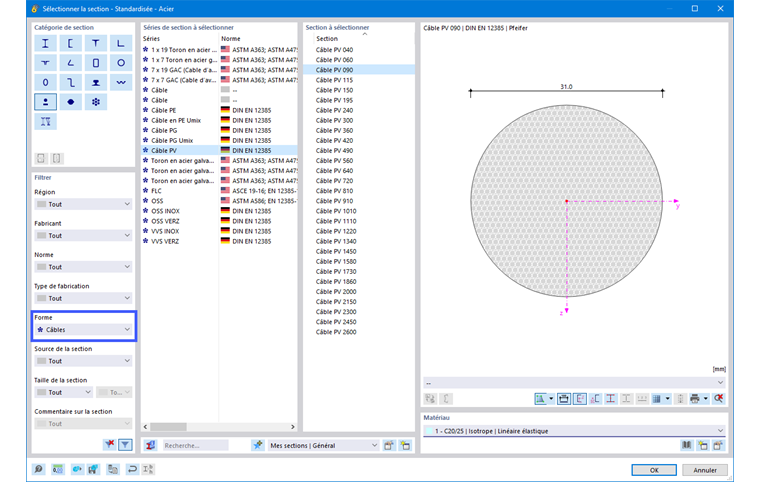Select the L-angle section category icon
The height and width of the screenshot is (482, 760).
(121, 44)
